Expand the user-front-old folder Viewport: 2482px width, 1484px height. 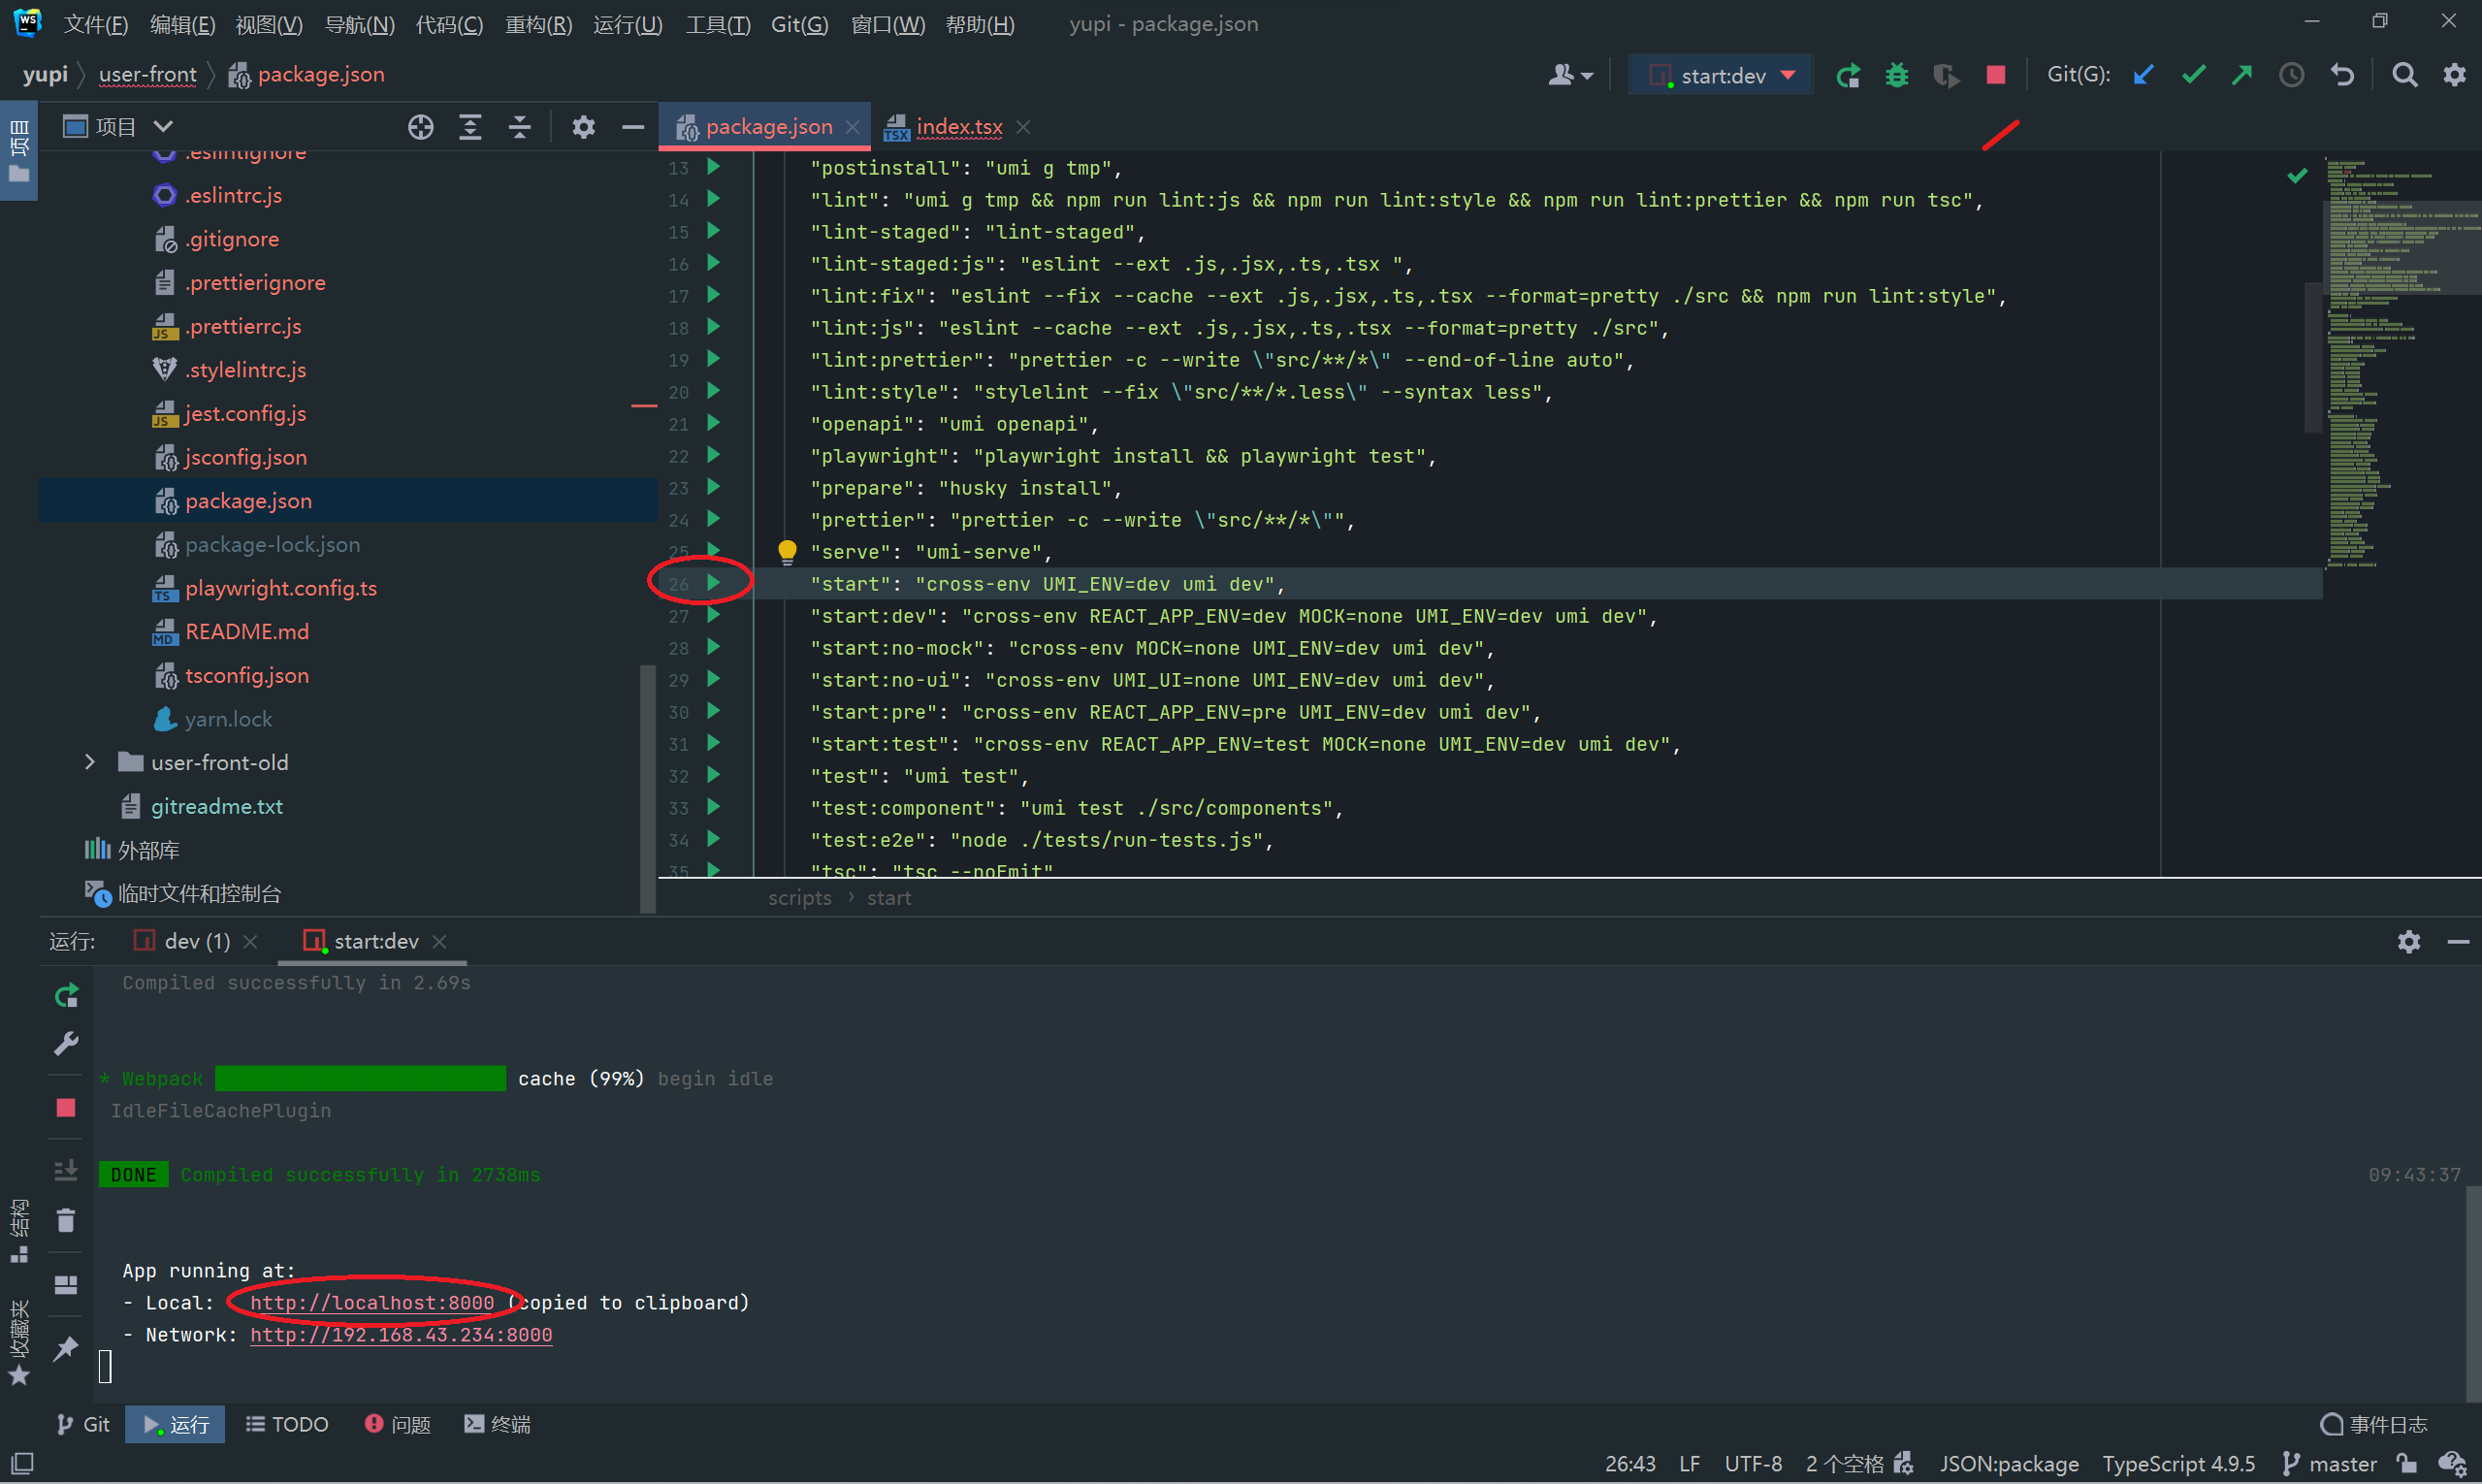(x=90, y=762)
